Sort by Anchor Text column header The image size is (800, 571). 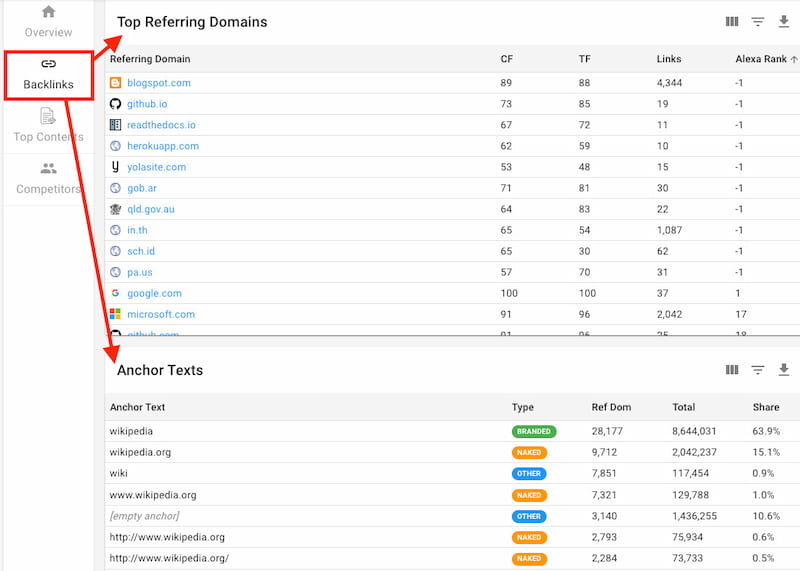coord(137,407)
